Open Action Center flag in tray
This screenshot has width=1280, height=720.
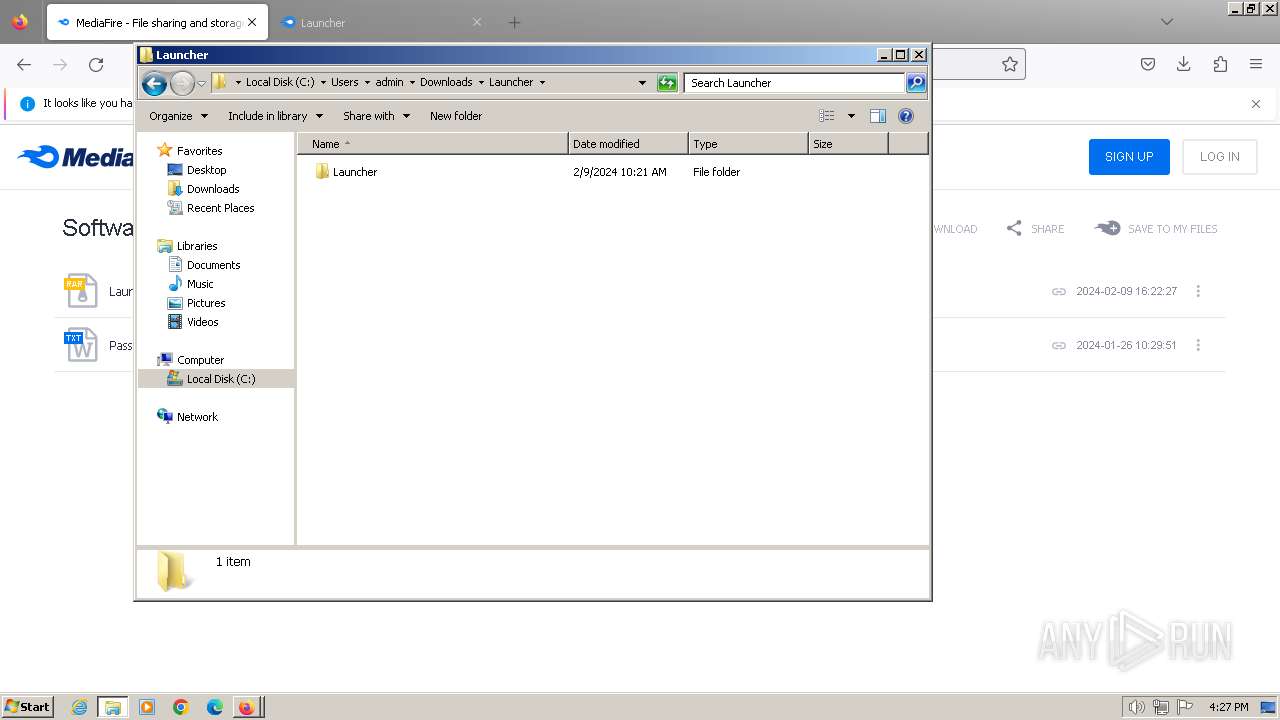click(1186, 707)
